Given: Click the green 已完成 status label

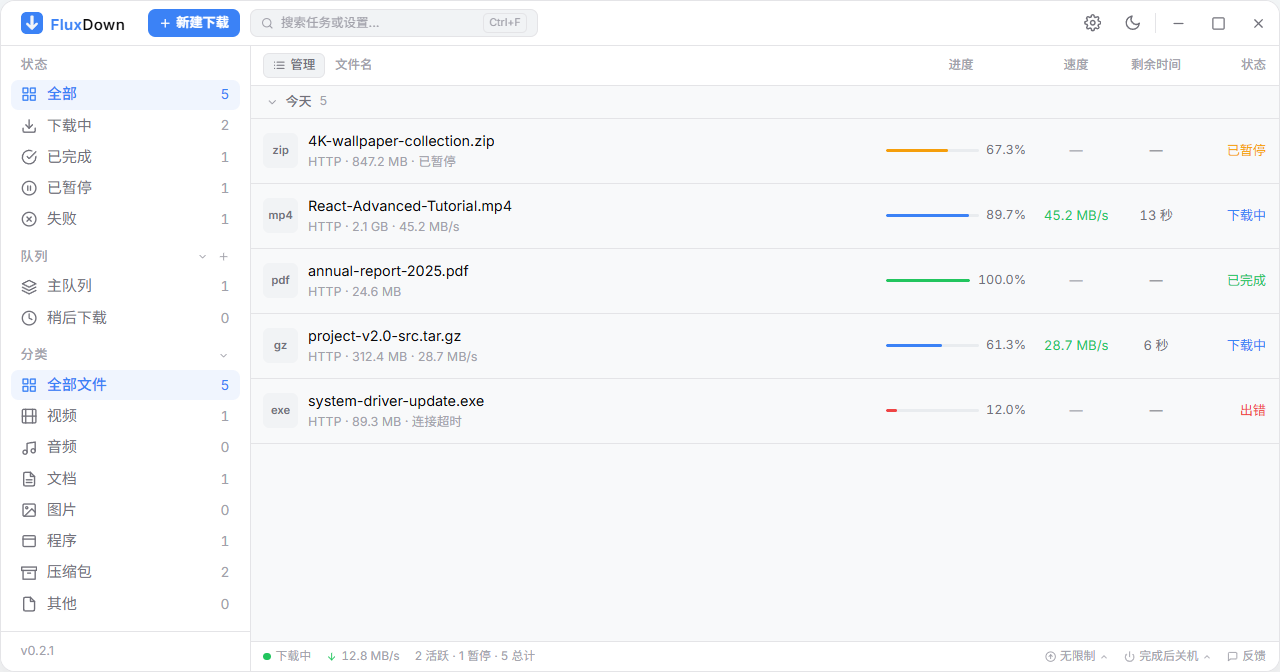Looking at the screenshot, I should click(1246, 280).
